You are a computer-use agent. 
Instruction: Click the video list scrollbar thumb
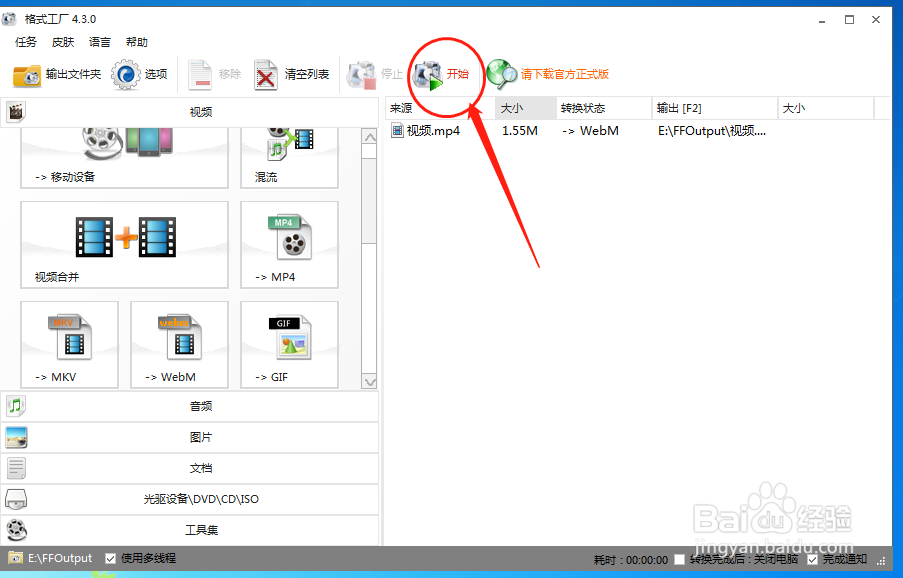369,201
